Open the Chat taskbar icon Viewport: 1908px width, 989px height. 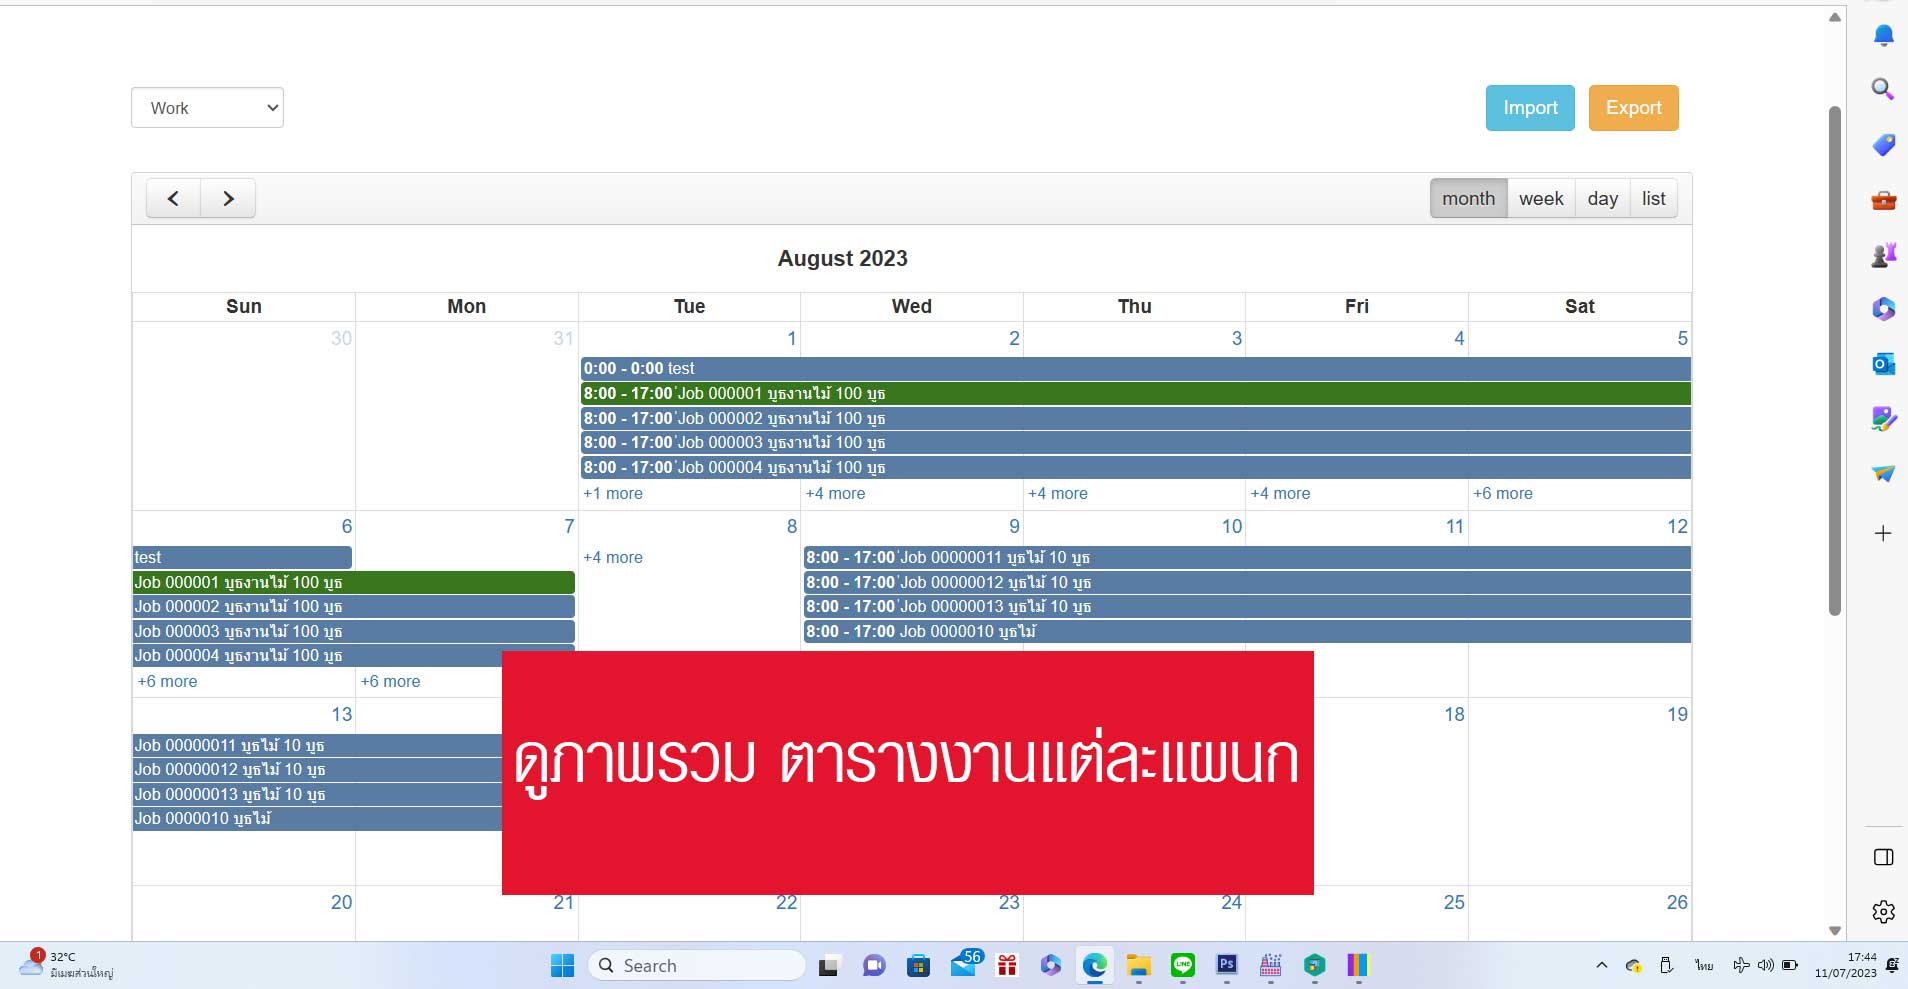(874, 966)
